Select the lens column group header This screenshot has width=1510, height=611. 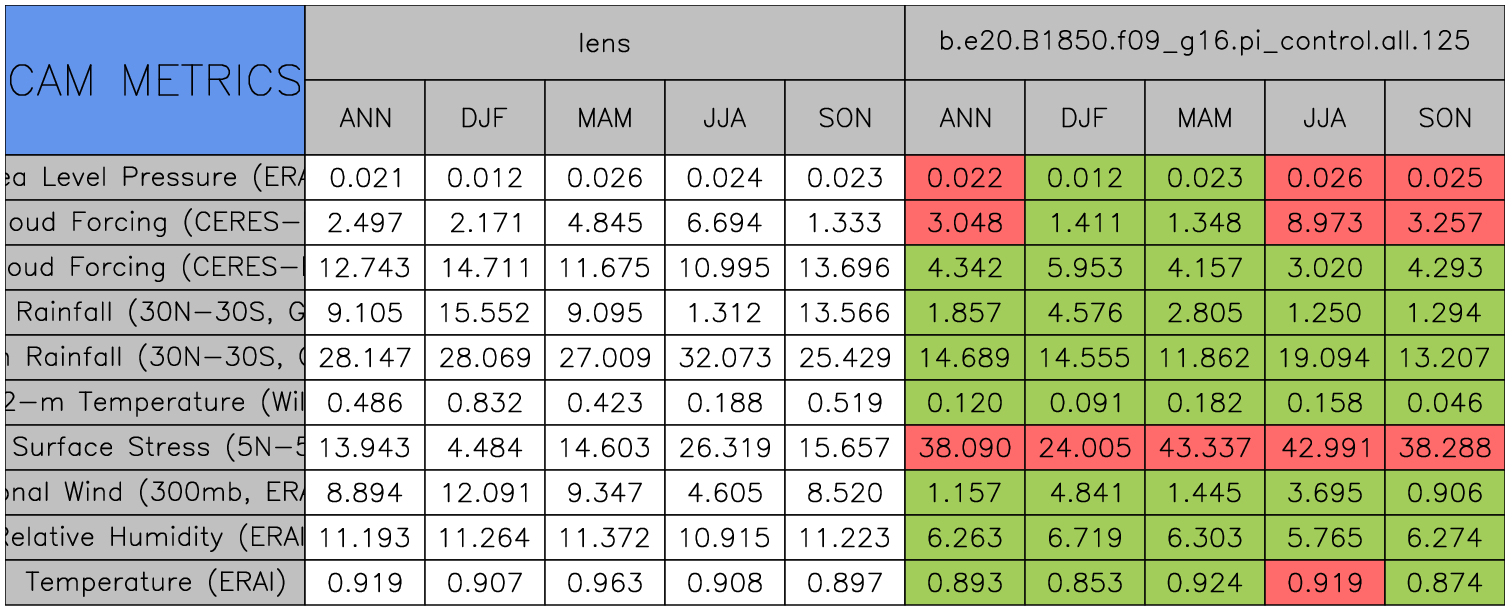604,42
